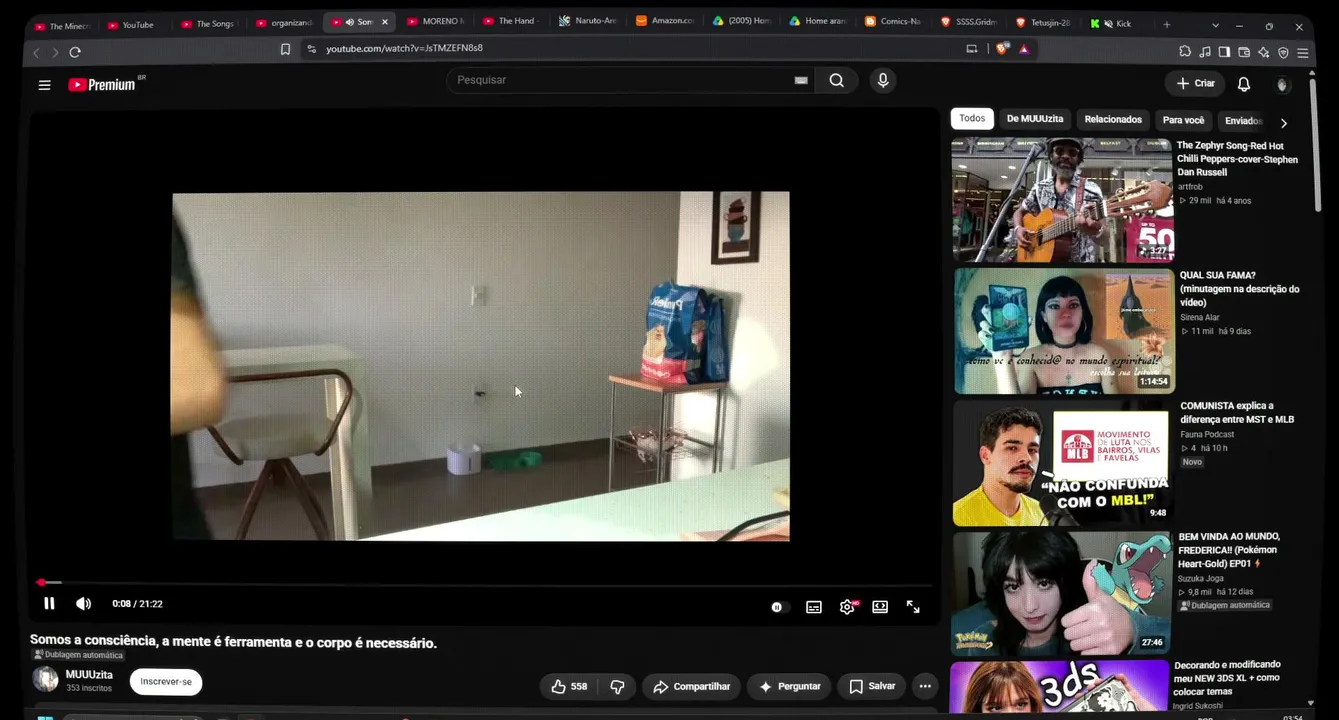Go forward in browser history
Image resolution: width=1339 pixels, height=720 pixels.
coord(55,52)
